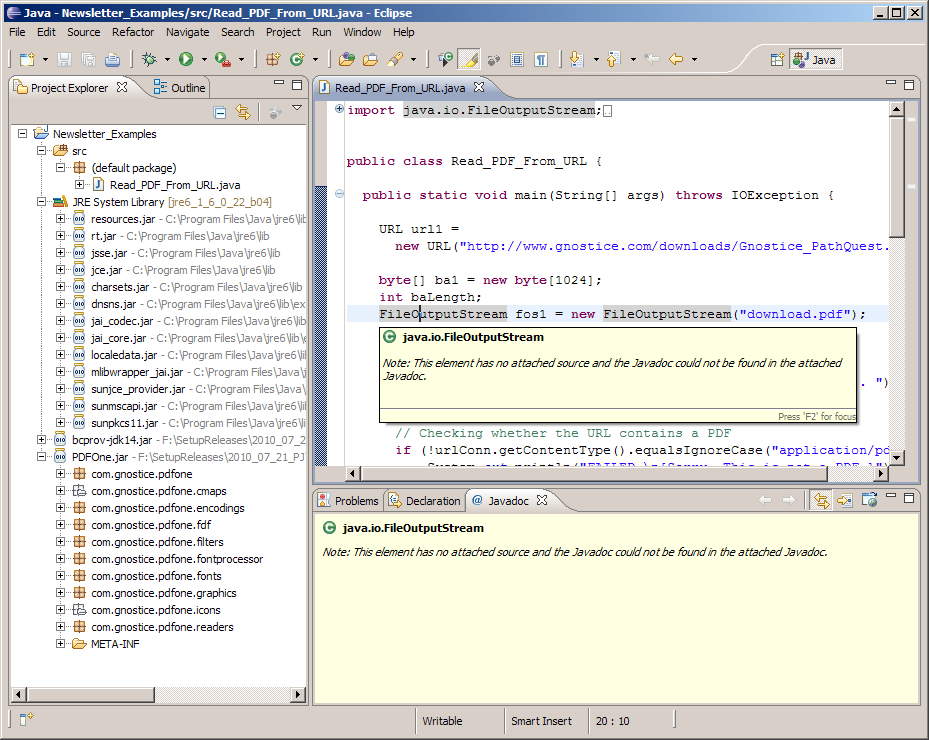Select the com.gnostice.pdfone.readers package
Viewport: 929px width, 740px height.
(x=162, y=627)
